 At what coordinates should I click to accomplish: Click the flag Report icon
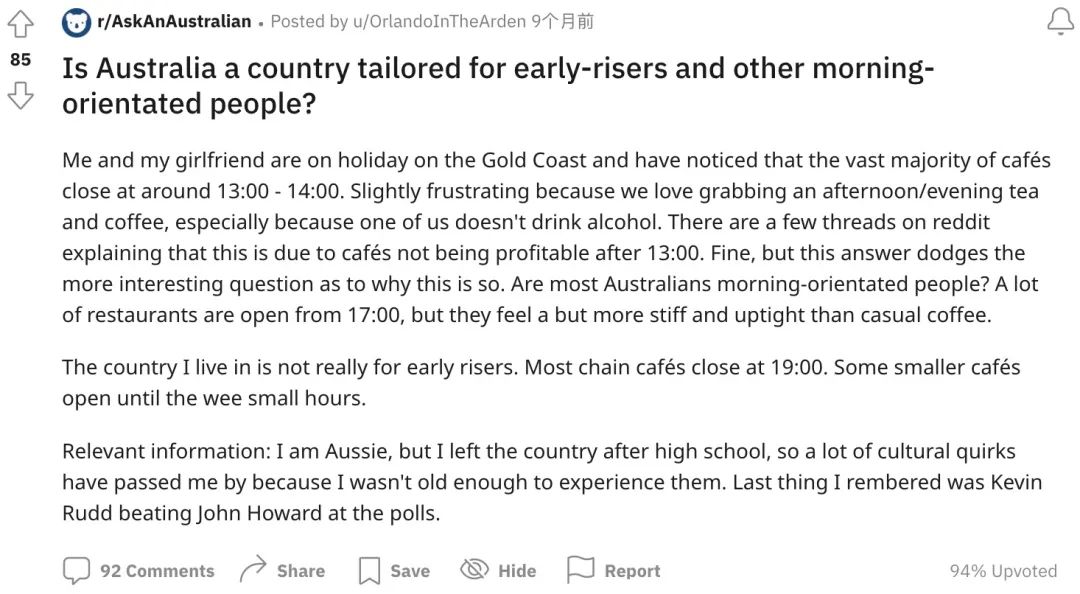(580, 569)
